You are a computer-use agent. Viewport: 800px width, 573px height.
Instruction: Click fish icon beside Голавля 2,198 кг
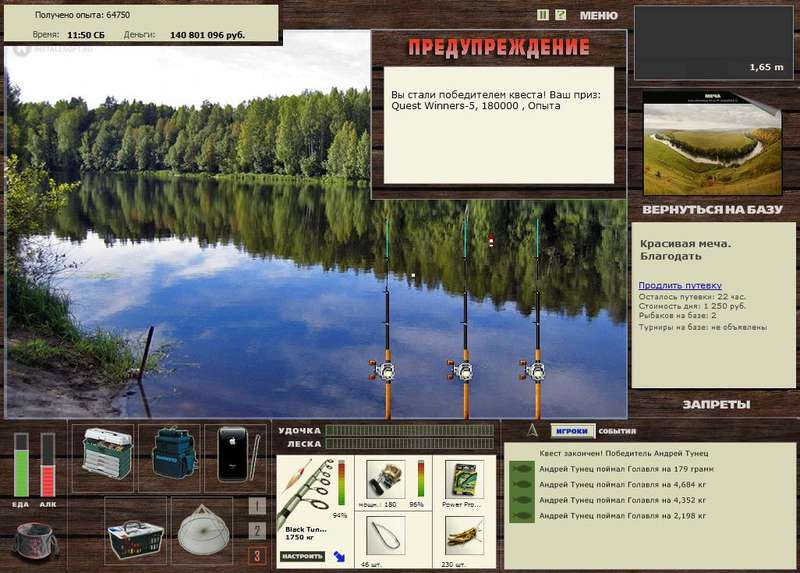(x=522, y=516)
